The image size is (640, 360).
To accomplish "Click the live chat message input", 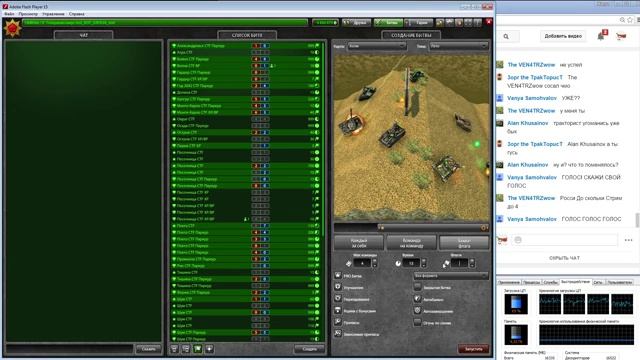I will coord(564,240).
